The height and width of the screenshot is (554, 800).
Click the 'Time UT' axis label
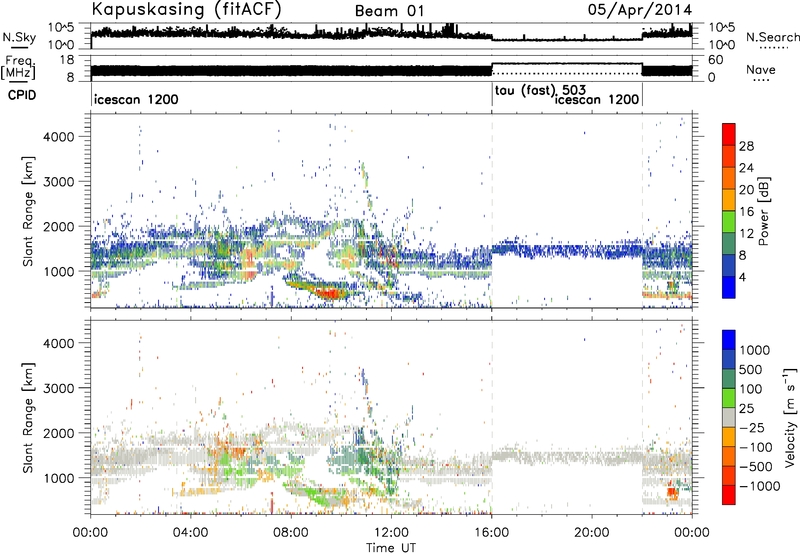coord(391,548)
